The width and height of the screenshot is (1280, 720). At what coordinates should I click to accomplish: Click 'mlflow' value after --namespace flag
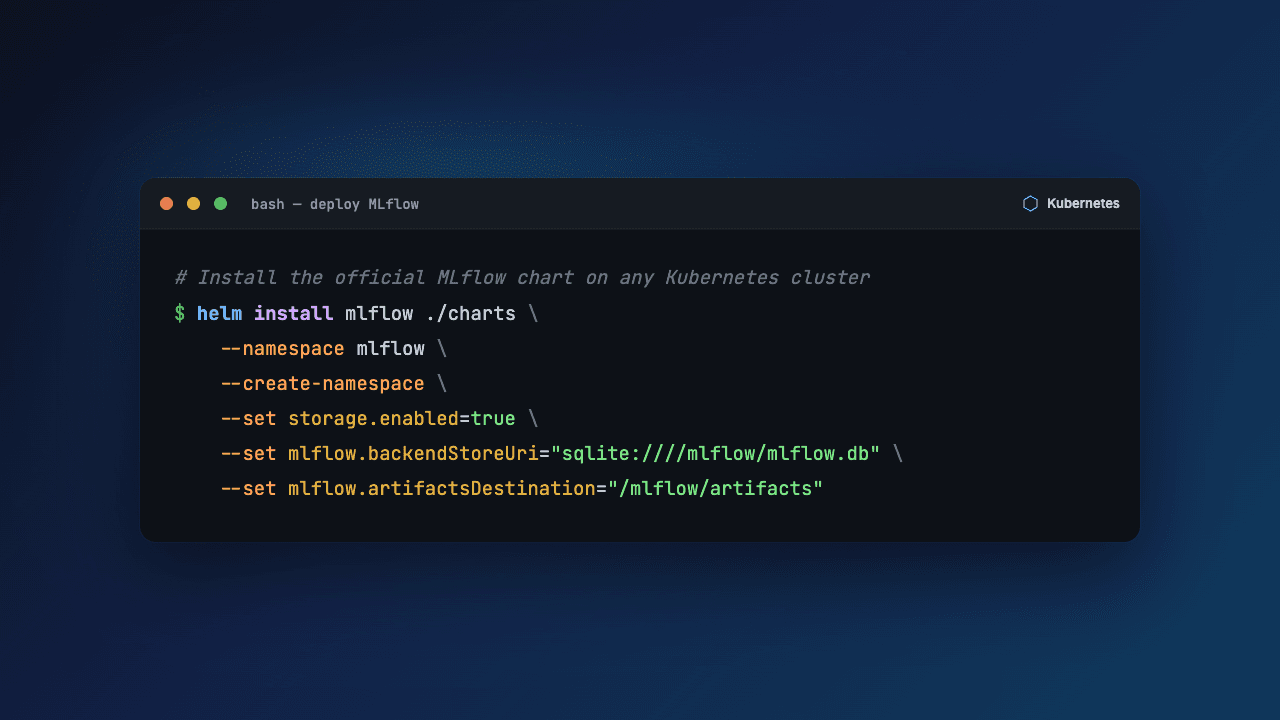(x=390, y=349)
